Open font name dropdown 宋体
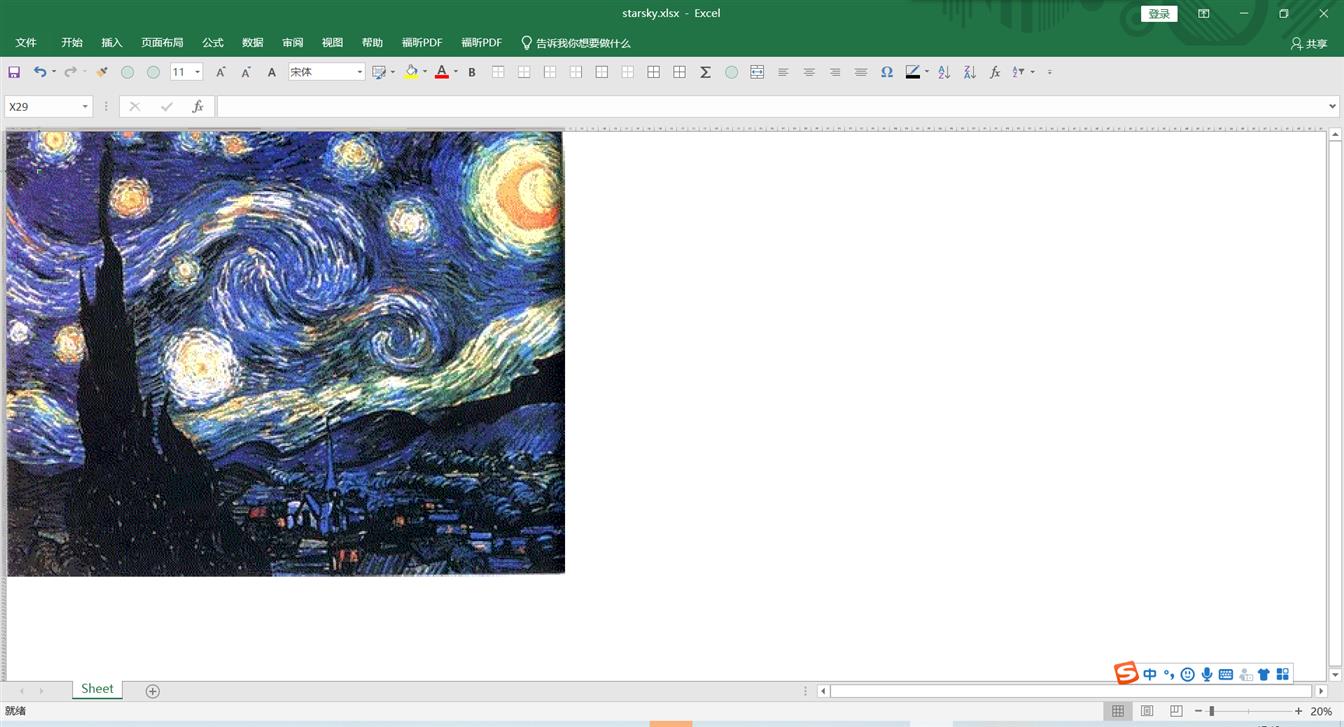This screenshot has height=727, width=1344. [x=360, y=72]
